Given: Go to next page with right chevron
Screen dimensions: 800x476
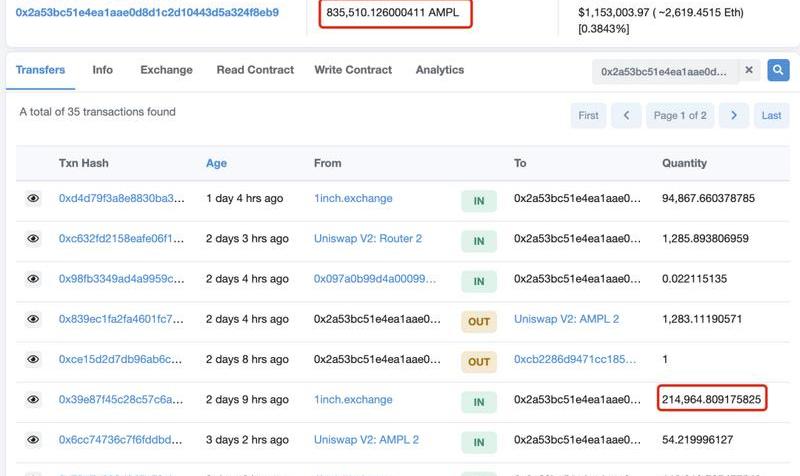Looking at the screenshot, I should [x=734, y=116].
